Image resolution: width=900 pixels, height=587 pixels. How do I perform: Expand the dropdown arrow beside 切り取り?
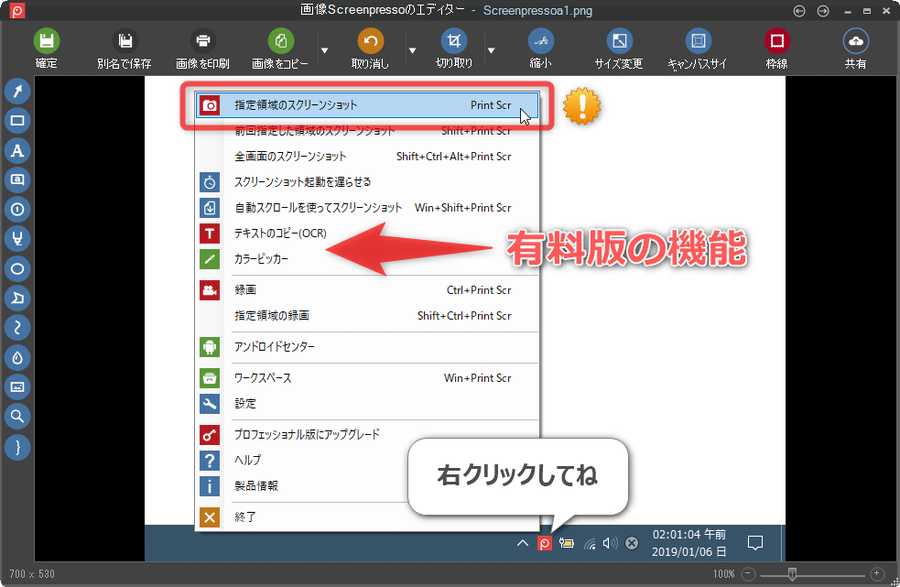[x=491, y=50]
